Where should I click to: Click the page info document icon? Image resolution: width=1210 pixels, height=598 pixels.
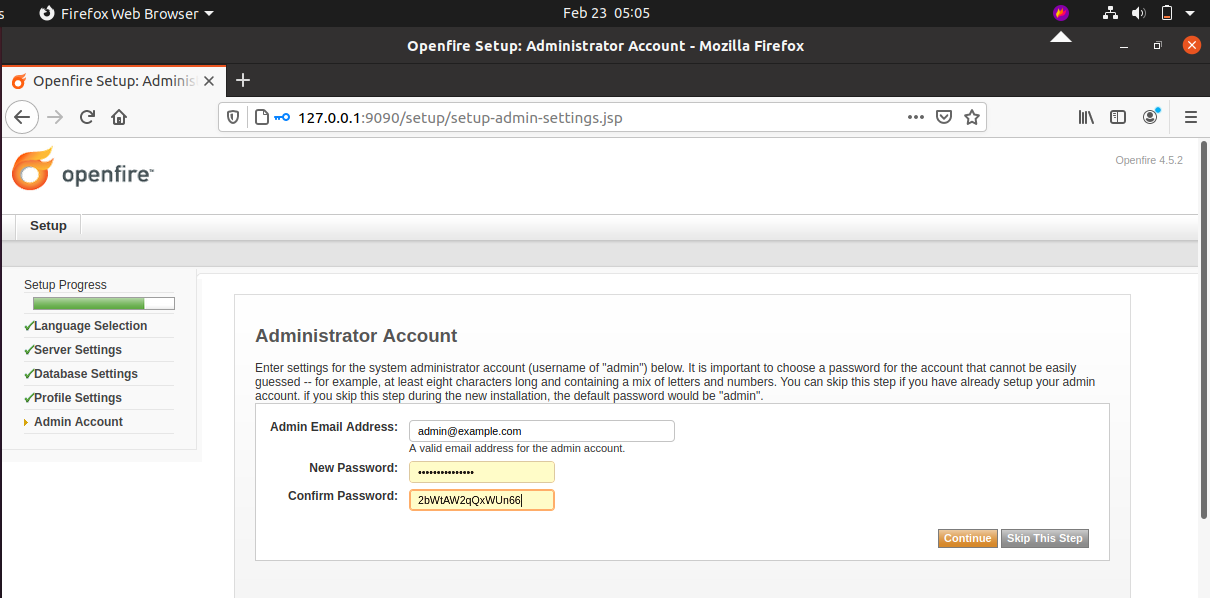(x=261, y=117)
